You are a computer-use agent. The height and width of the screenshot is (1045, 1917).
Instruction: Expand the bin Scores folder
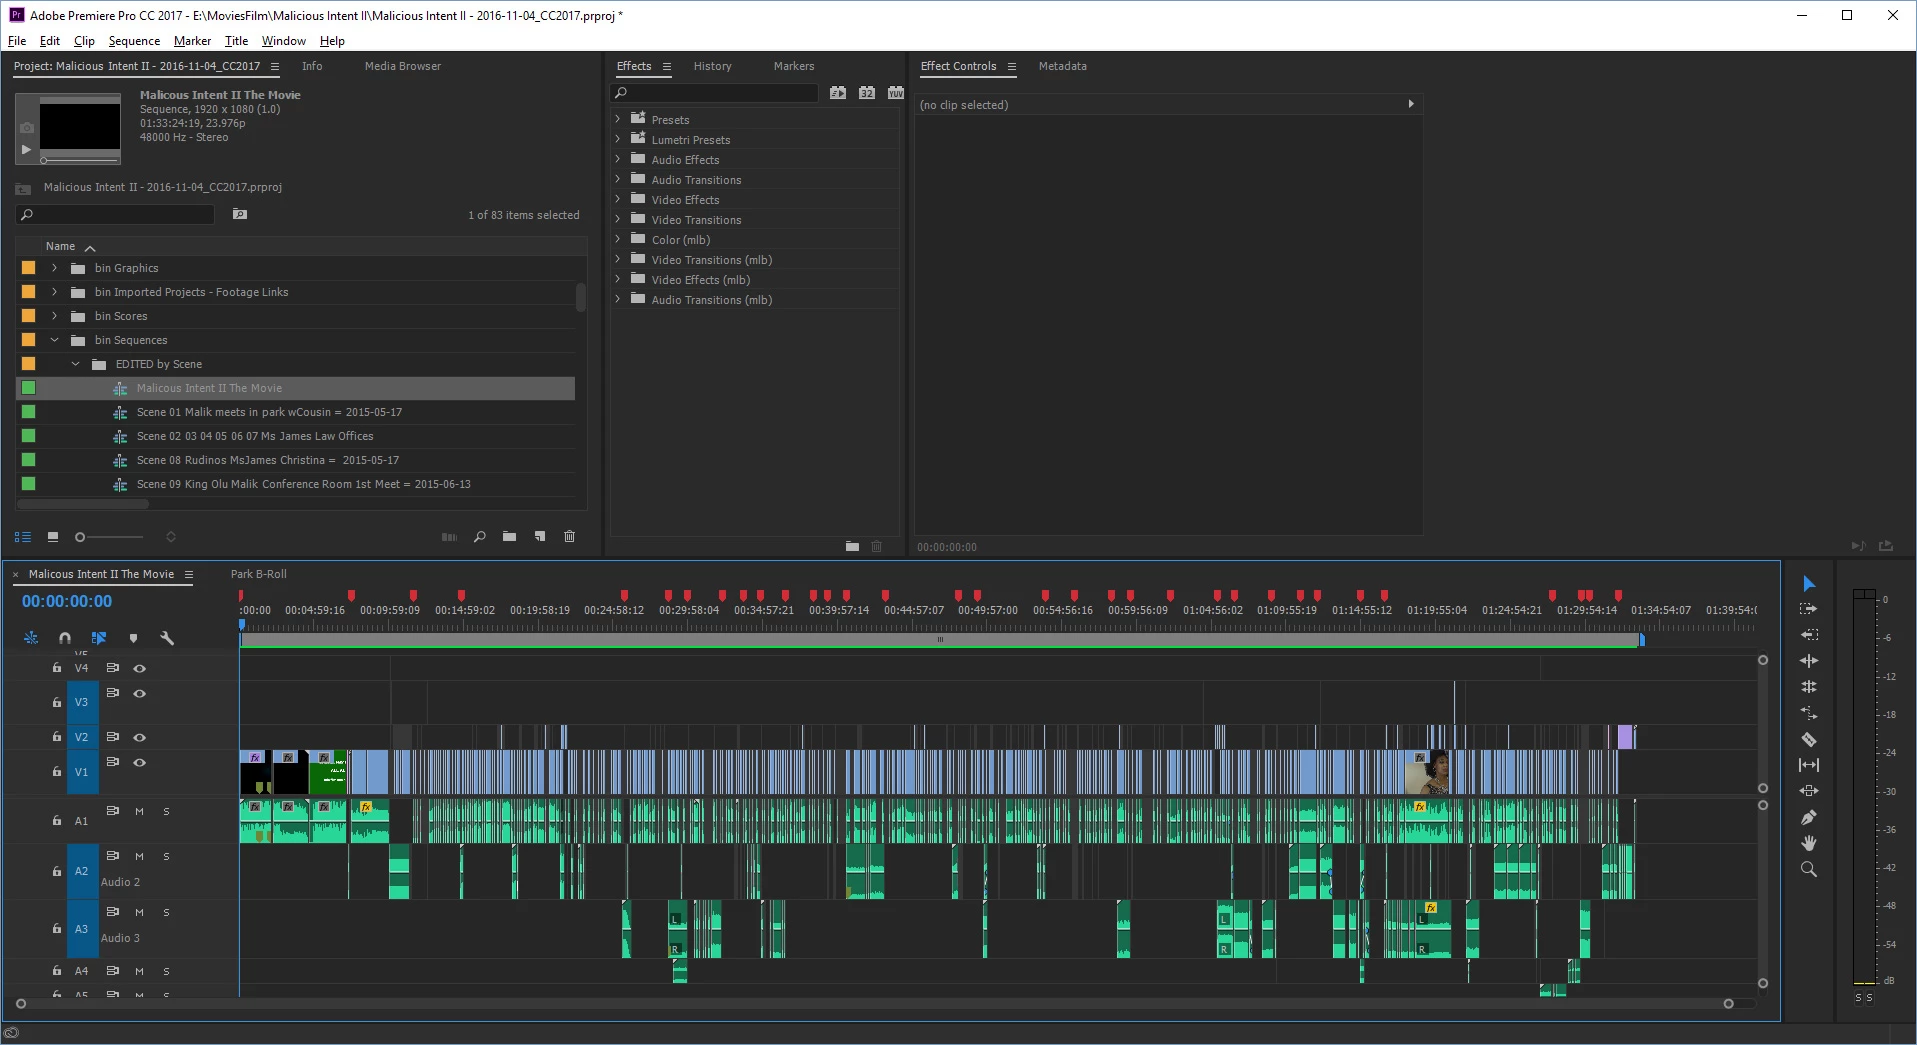[x=55, y=316]
